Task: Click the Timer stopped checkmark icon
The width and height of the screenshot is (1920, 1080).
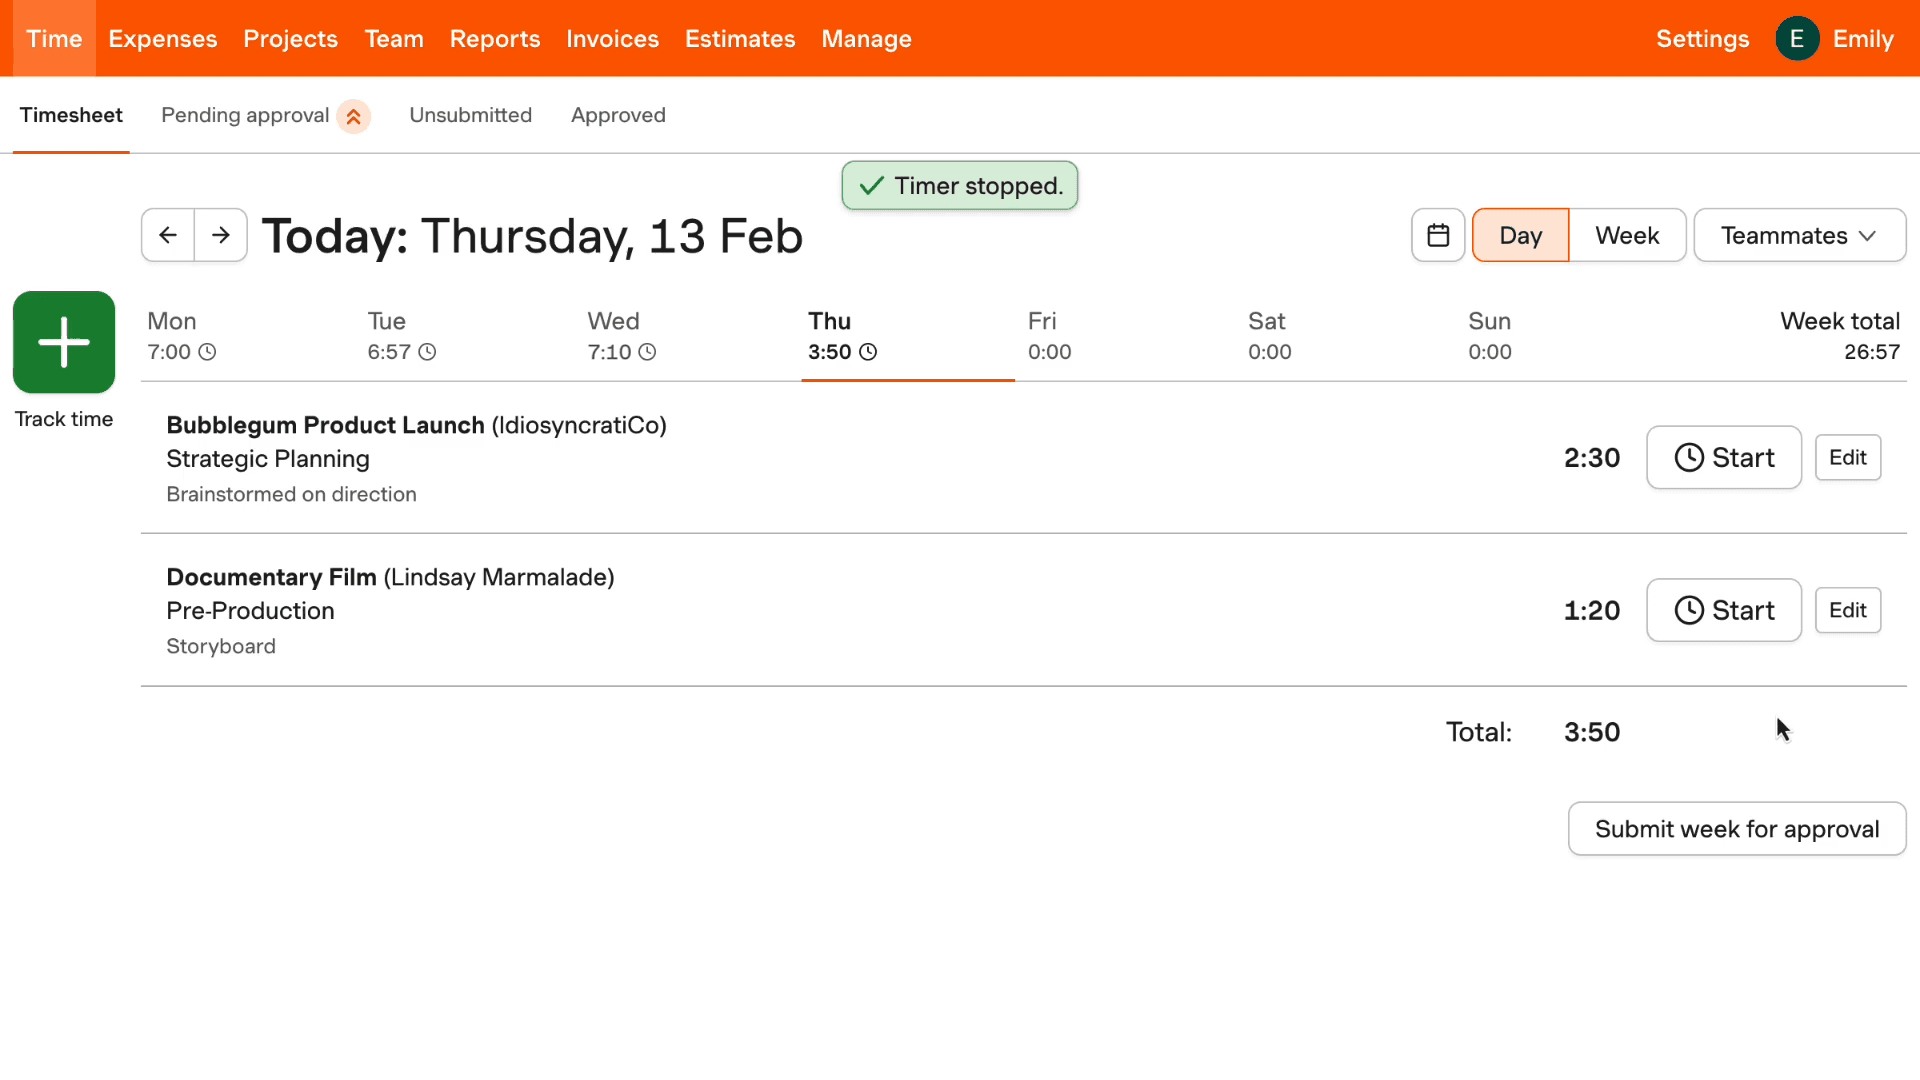Action: pos(872,186)
